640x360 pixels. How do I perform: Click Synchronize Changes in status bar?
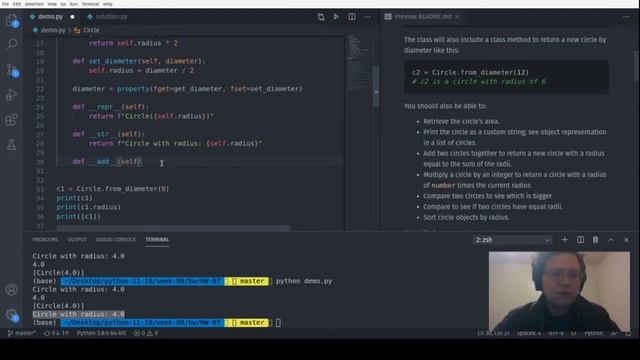click(56, 333)
